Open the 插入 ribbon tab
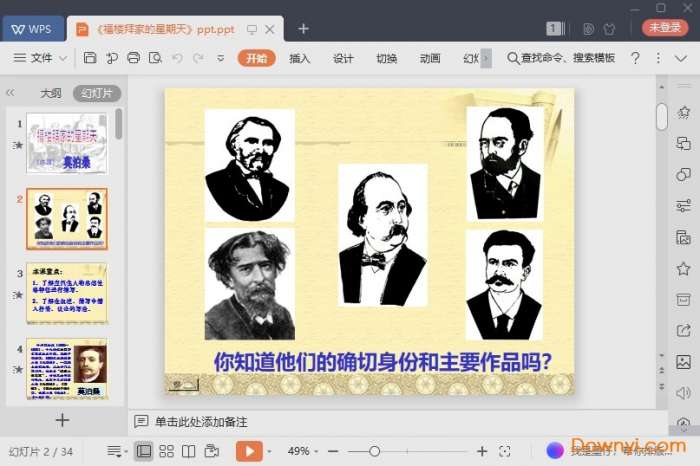This screenshot has width=700, height=466. 300,58
